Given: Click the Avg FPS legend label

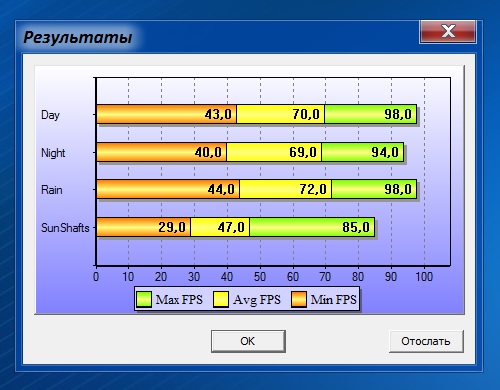Looking at the screenshot, I should [x=257, y=299].
